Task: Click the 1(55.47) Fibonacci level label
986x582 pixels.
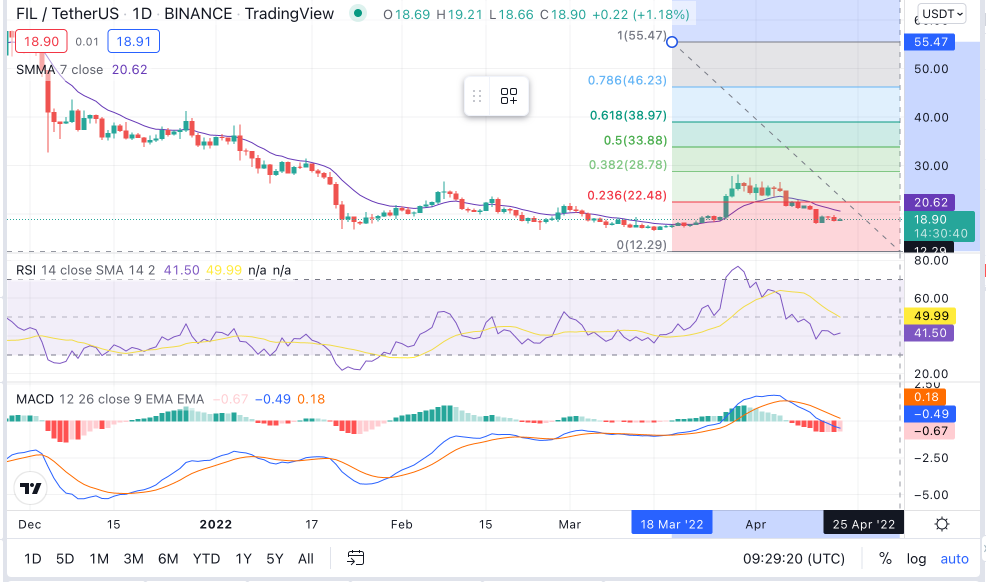Action: pyautogui.click(x=641, y=35)
